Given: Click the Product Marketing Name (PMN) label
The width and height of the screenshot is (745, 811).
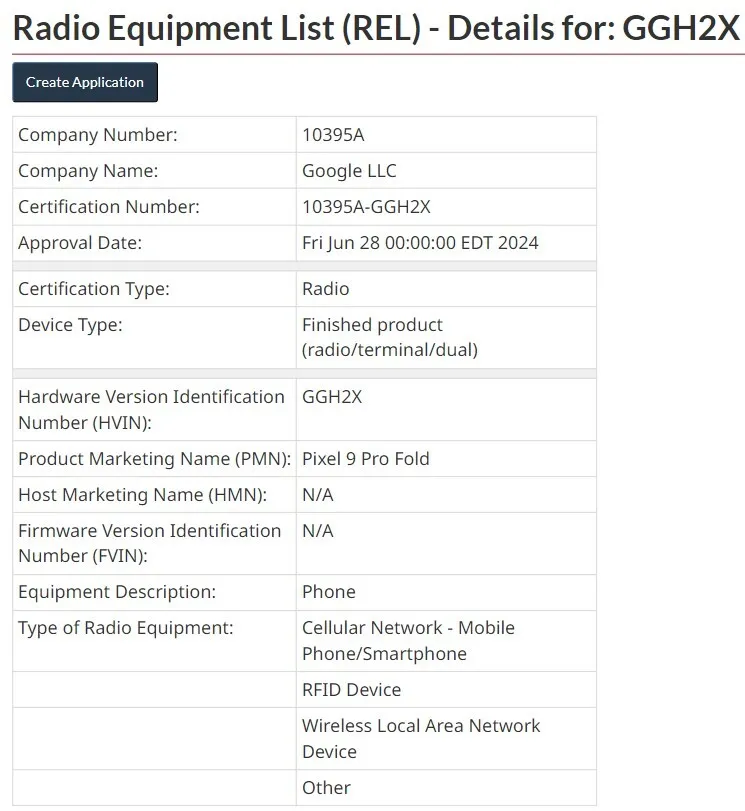Looking at the screenshot, I should 154,459.
